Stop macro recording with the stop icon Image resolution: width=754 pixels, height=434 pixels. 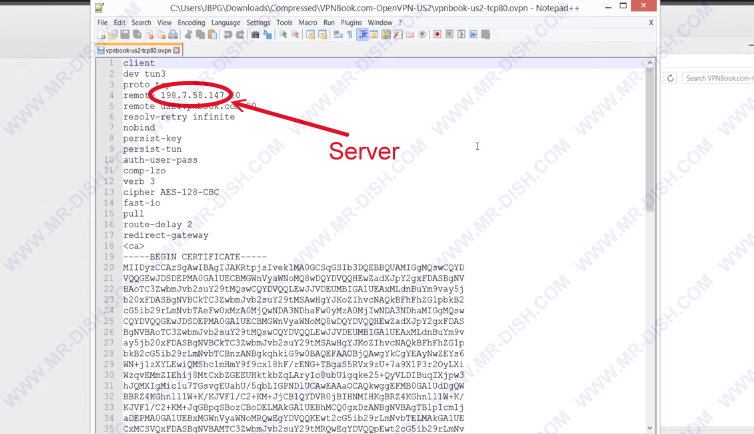(x=449, y=35)
